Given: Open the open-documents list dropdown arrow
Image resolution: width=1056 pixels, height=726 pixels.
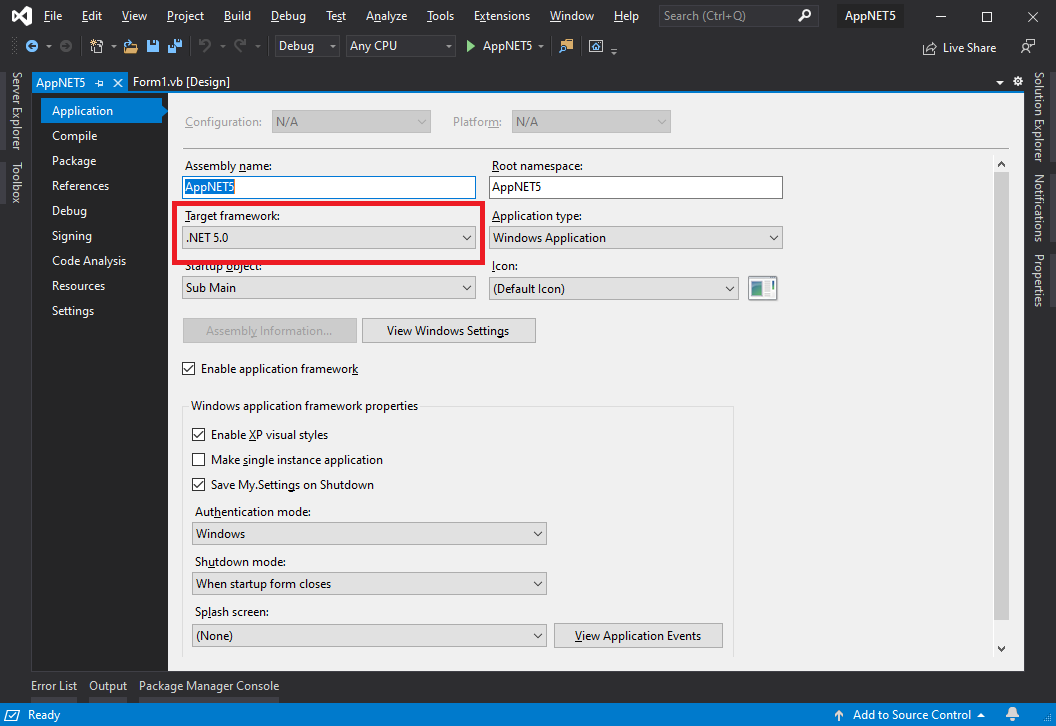Looking at the screenshot, I should coord(999,82).
